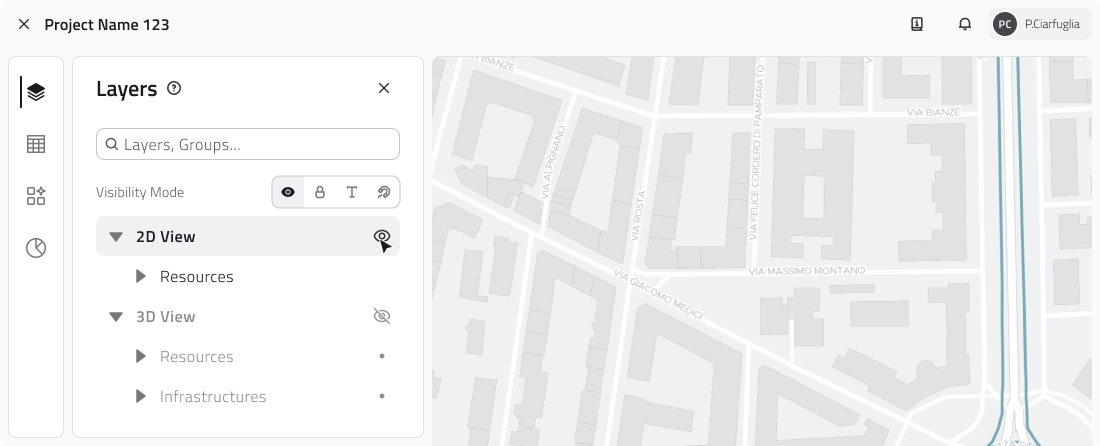Open the Layers tab in sidebar
This screenshot has width=1100, height=446.
[36, 92]
